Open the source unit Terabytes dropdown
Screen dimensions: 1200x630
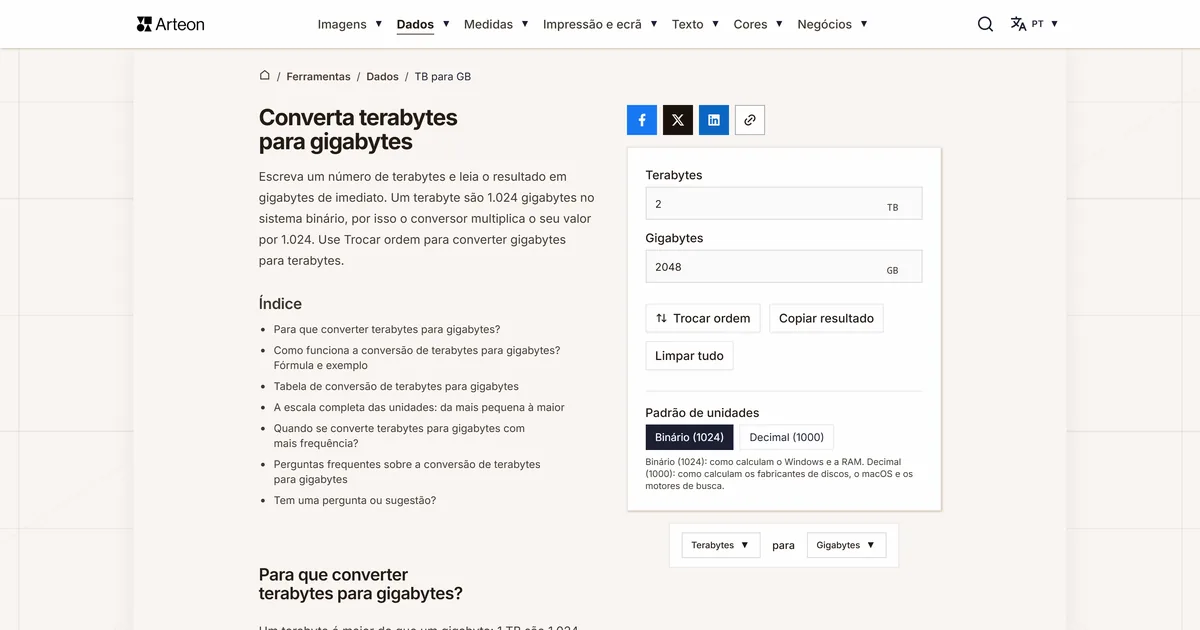tap(721, 545)
